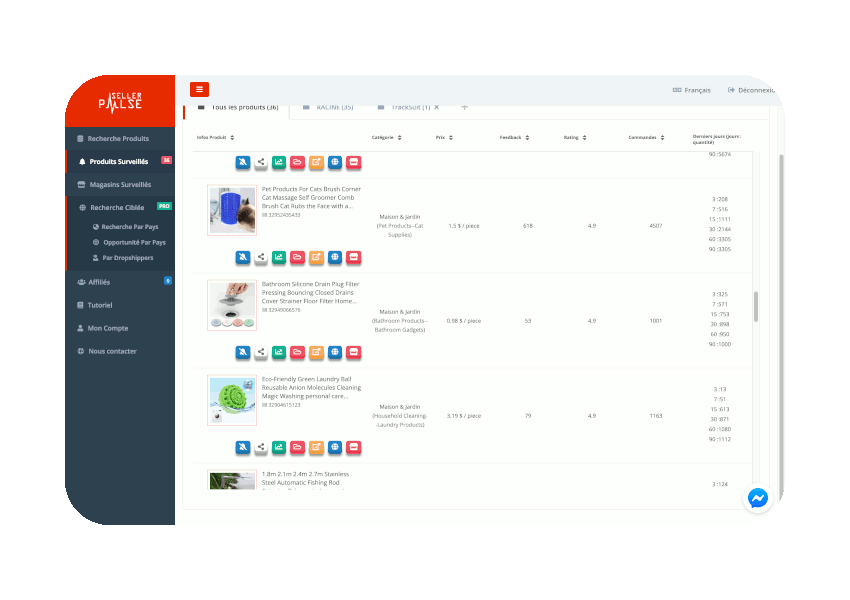This screenshot has width=850, height=600.
Task: Open the Affiliés section
Action: tap(120, 282)
